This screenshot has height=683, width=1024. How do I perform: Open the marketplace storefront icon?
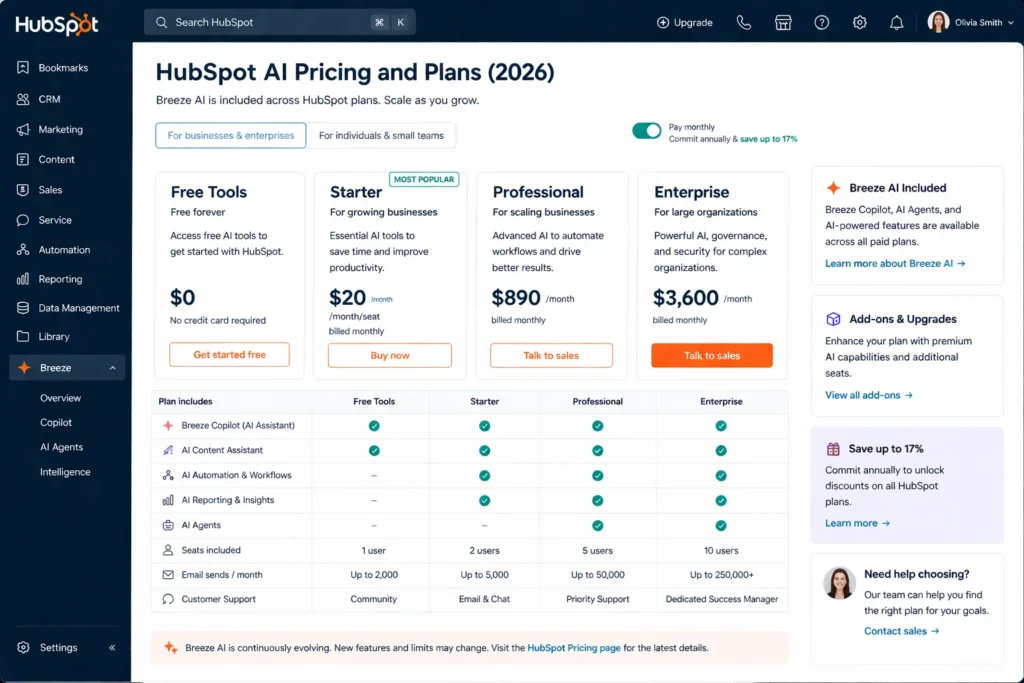783,23
